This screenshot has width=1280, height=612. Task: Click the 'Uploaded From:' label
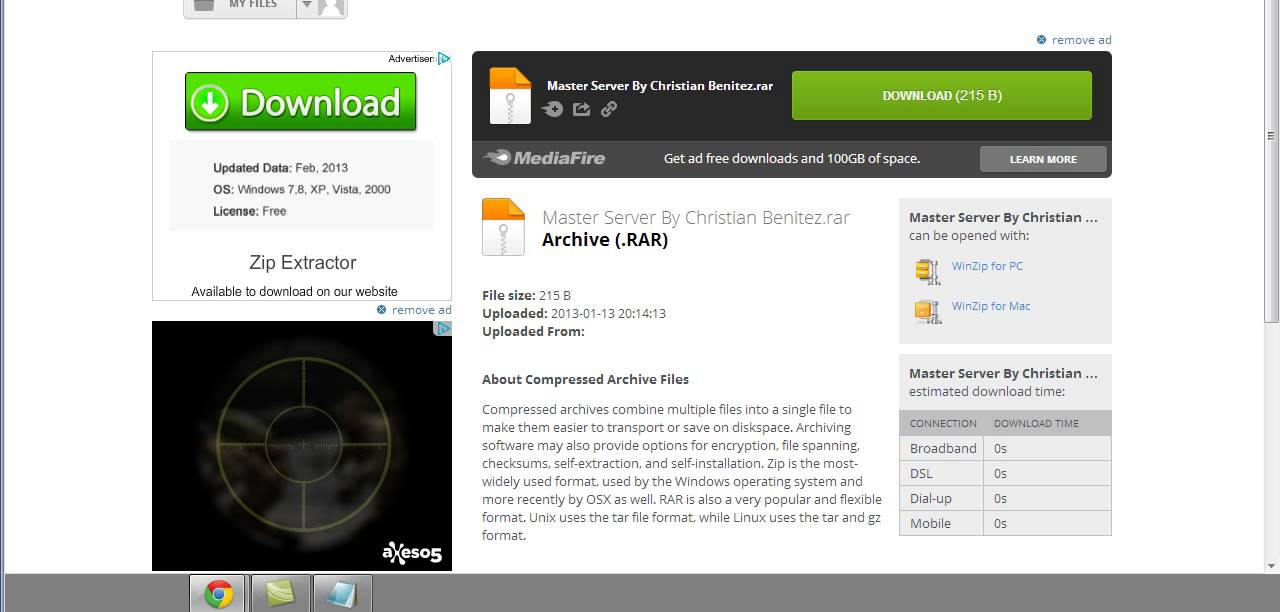(x=533, y=332)
